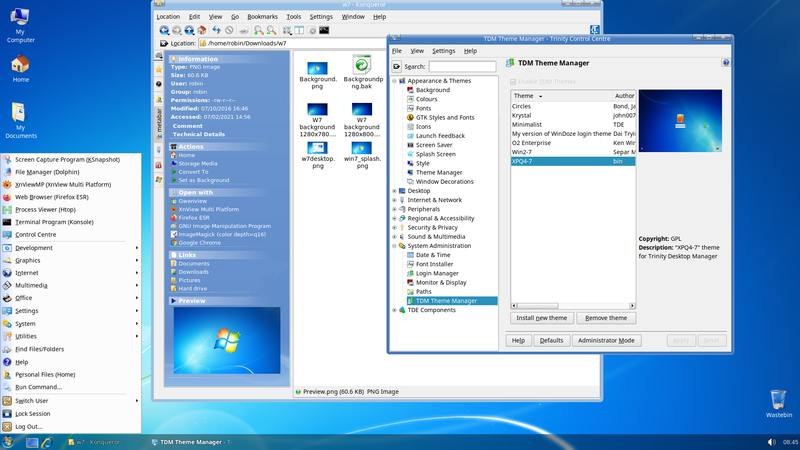800x450 pixels.
Task: Click the Reload icon in Konqueror toolbar
Action: coord(216,31)
